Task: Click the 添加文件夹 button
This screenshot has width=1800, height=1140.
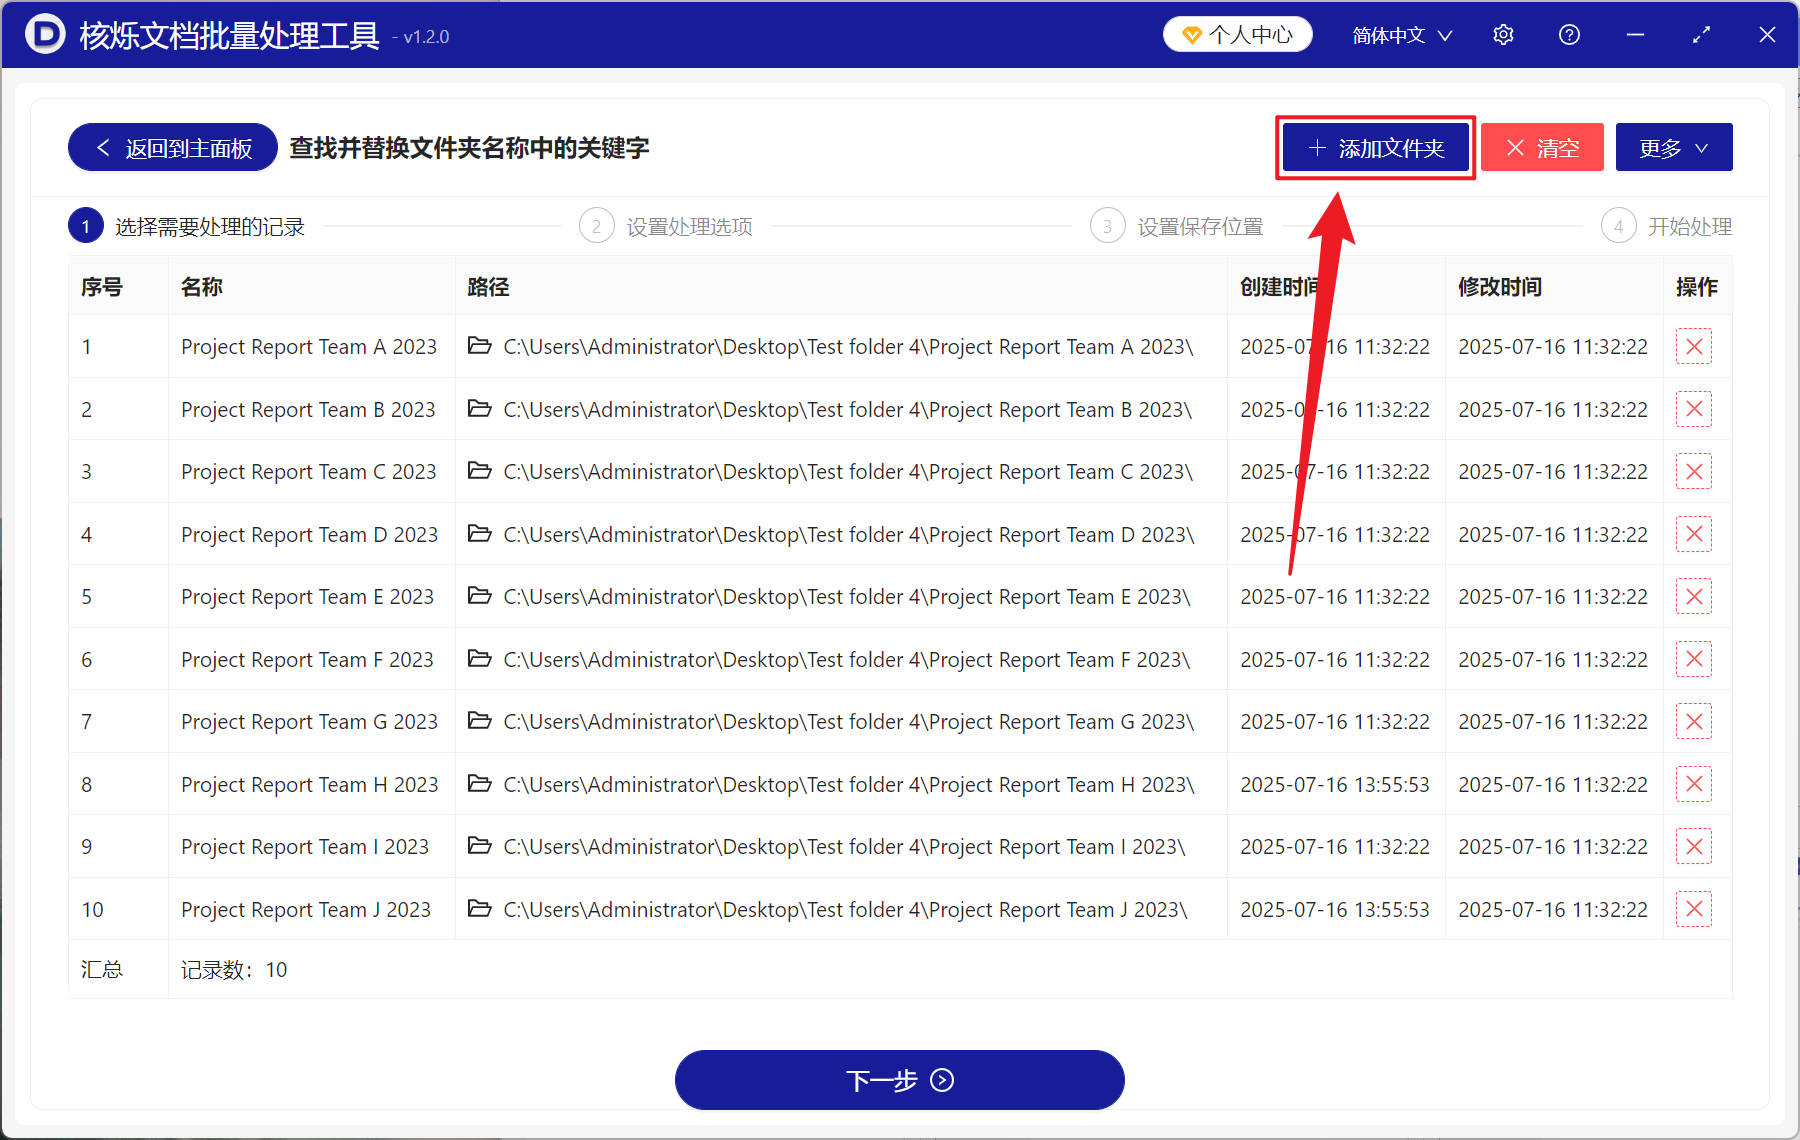Action: [x=1375, y=147]
